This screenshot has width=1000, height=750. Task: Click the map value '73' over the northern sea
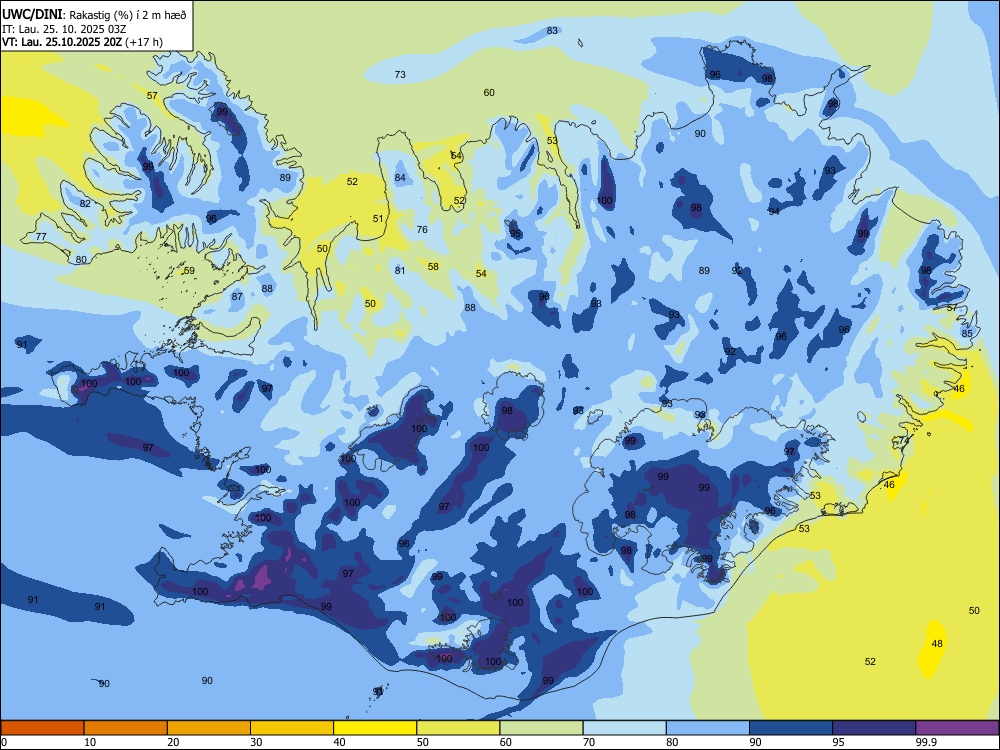[400, 75]
